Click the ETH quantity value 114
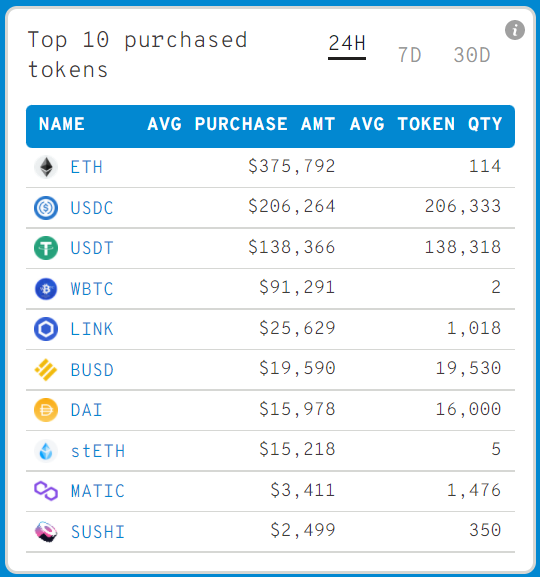Screen dimensions: 540x577 (x=485, y=166)
